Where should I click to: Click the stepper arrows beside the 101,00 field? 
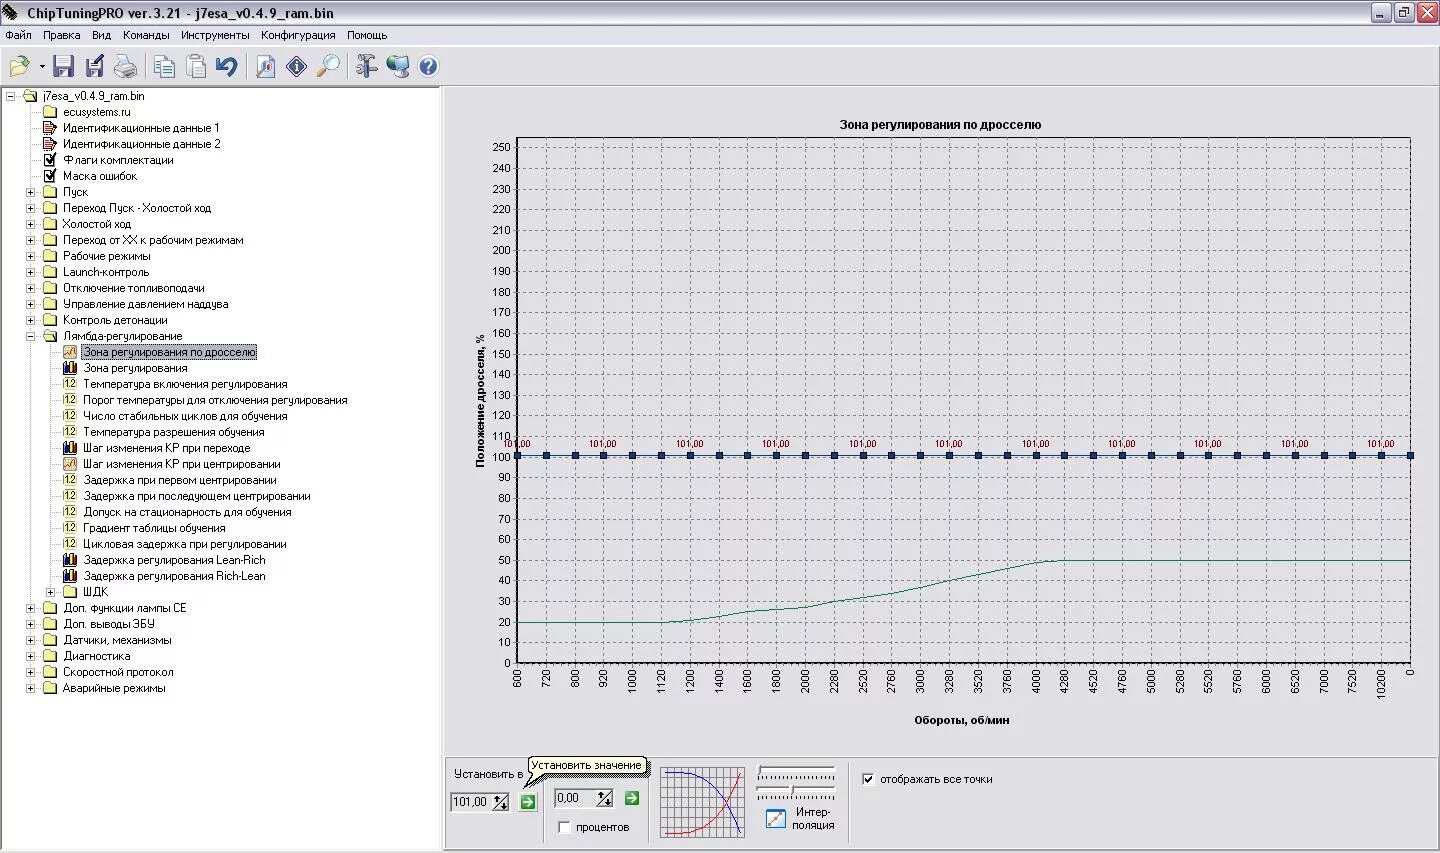500,802
